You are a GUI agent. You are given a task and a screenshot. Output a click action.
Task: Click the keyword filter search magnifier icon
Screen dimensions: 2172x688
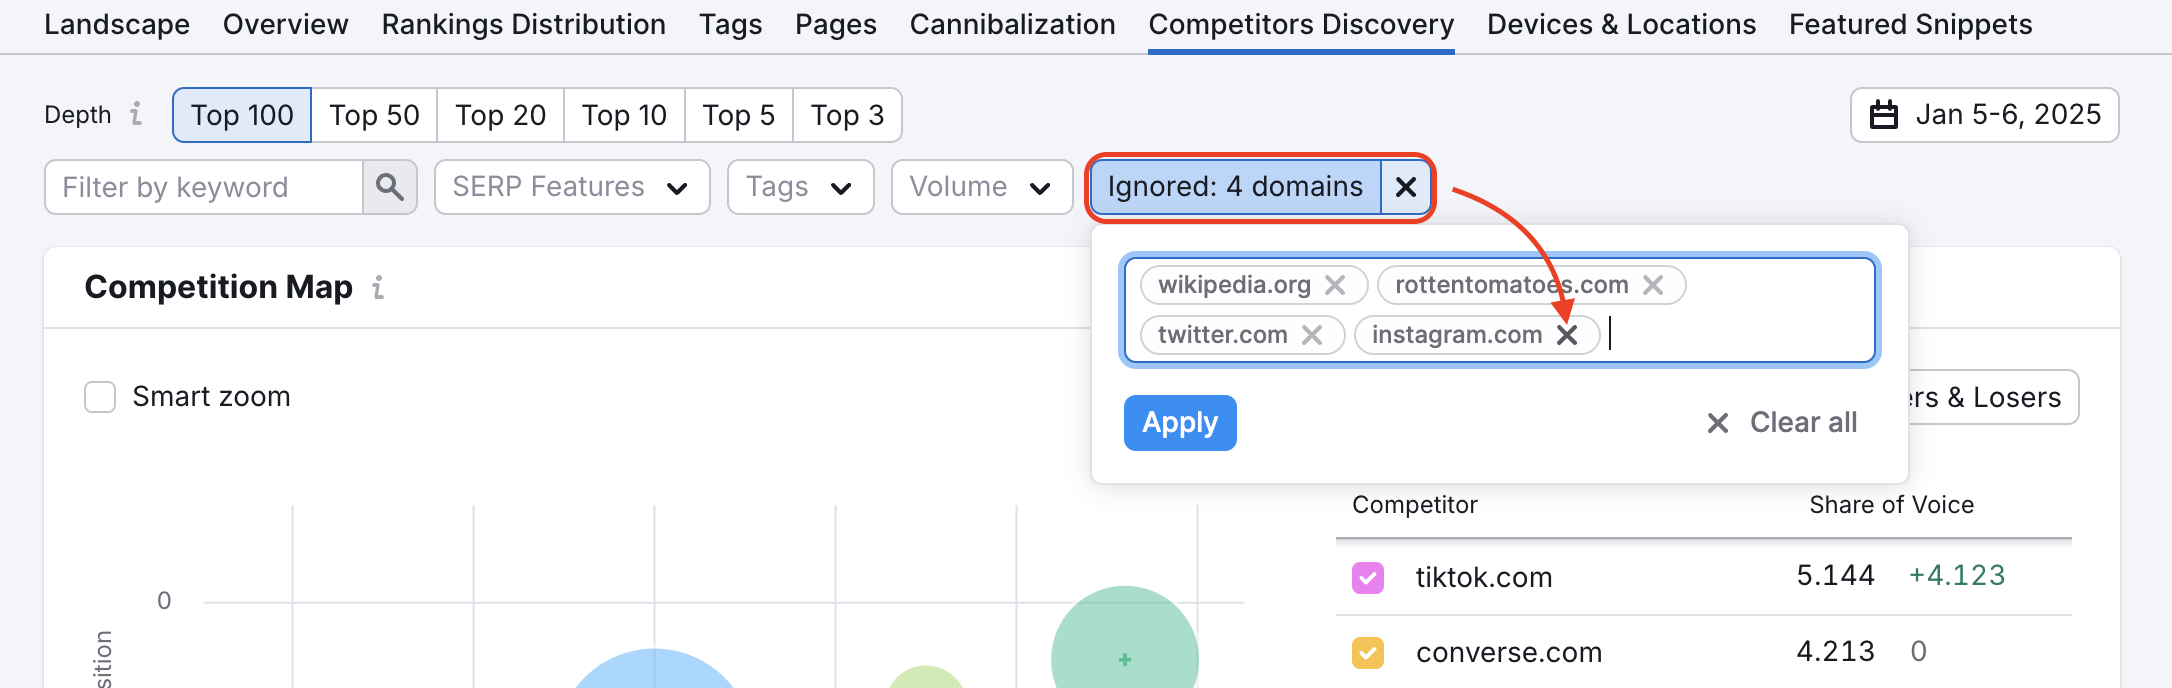point(389,187)
